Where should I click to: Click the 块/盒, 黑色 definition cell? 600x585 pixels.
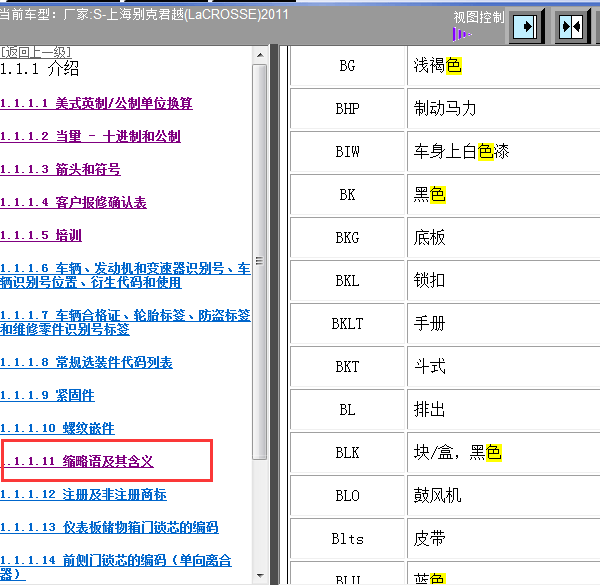(503, 453)
